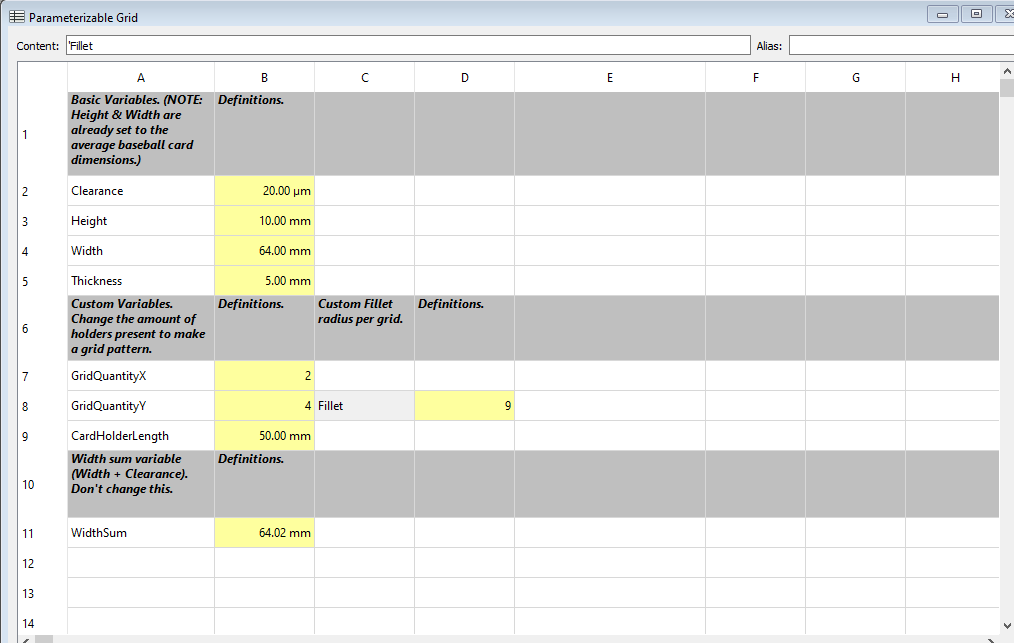Select row 14 header
The width and height of the screenshot is (1014, 643).
(43, 623)
